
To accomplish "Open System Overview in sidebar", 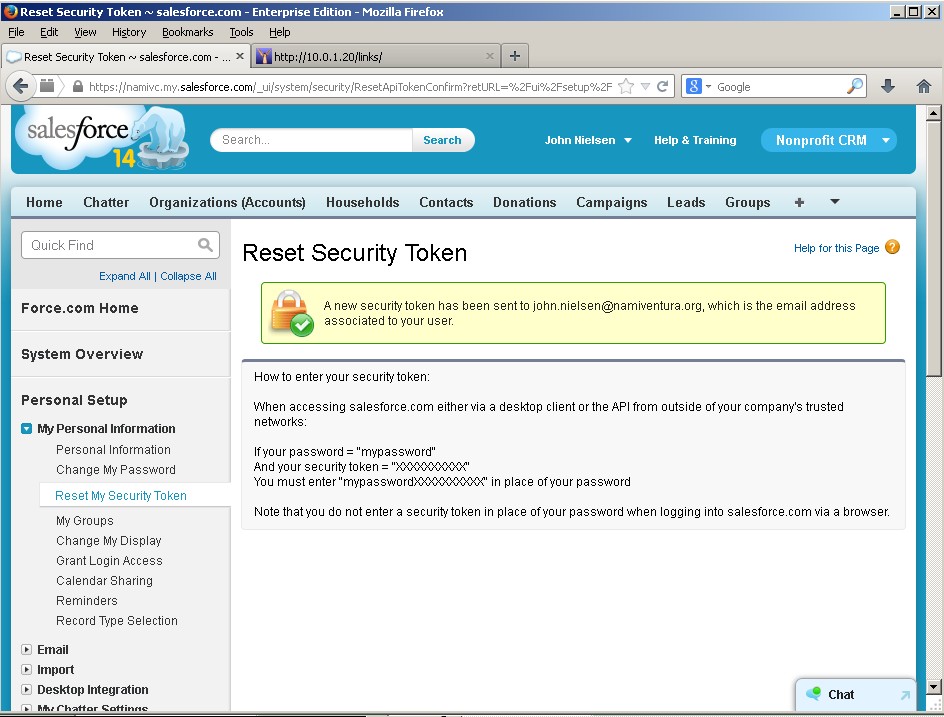I will click(82, 354).
